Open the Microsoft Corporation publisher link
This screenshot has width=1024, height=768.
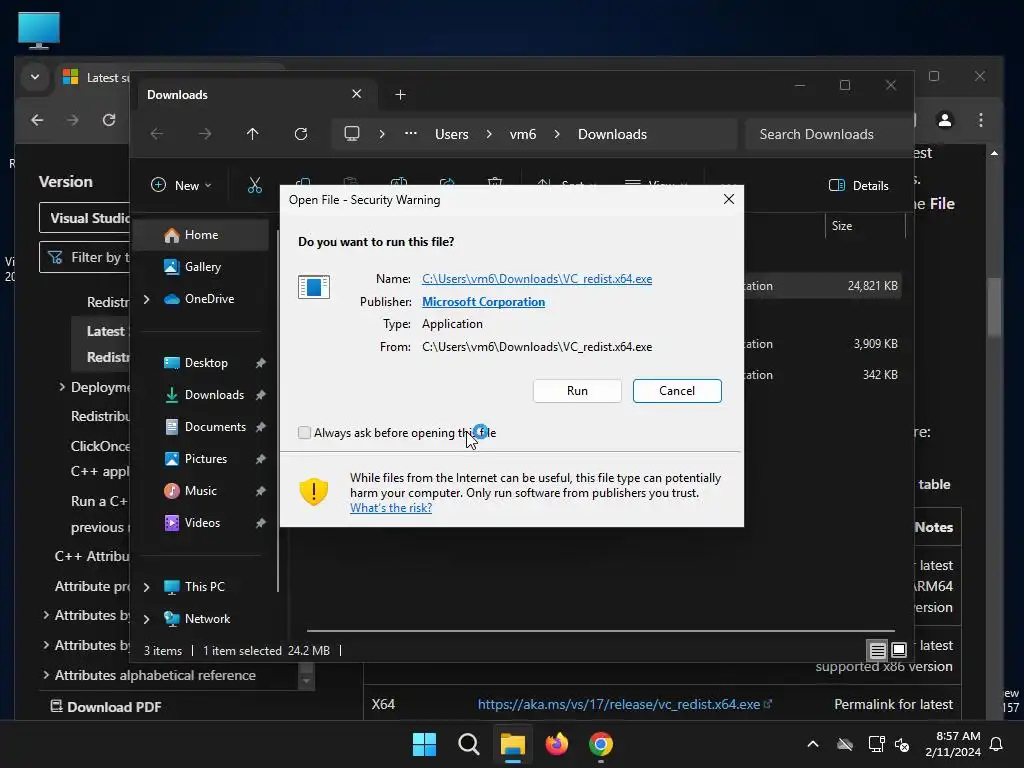click(x=483, y=302)
